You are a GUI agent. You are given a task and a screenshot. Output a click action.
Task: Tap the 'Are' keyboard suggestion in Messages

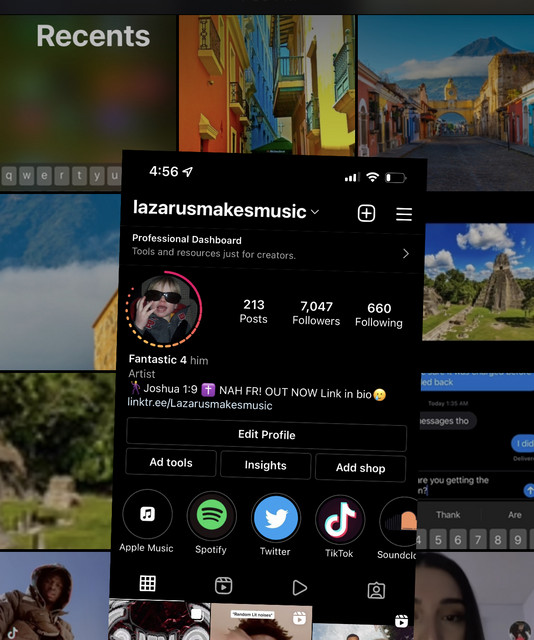point(514,515)
